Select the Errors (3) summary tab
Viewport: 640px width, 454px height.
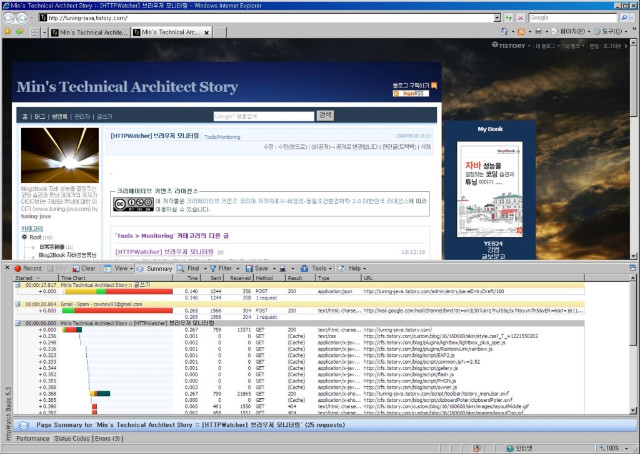(x=107, y=438)
